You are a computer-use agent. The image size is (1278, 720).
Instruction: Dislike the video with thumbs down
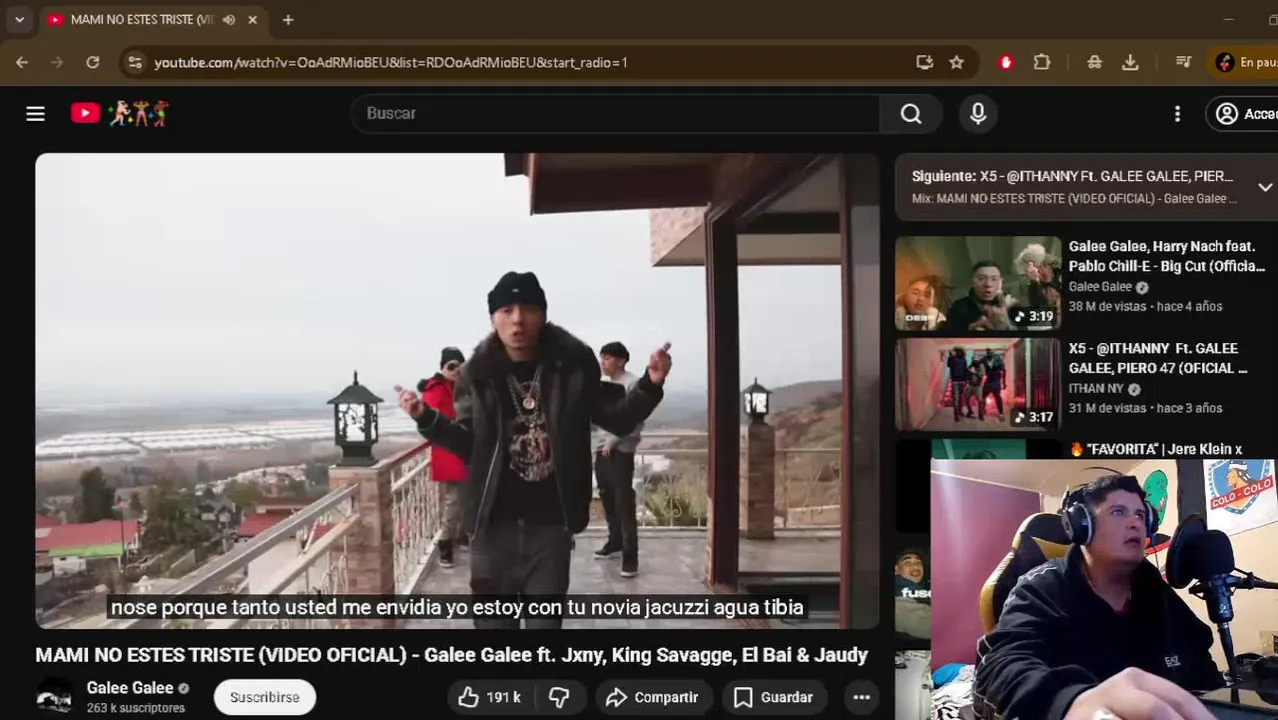click(x=559, y=697)
